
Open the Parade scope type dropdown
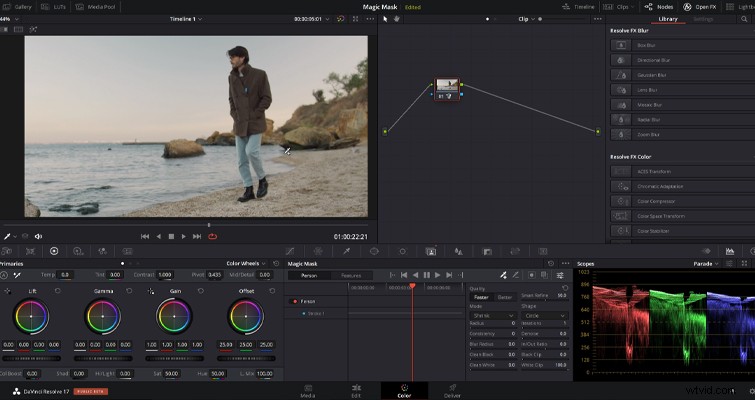coord(706,263)
